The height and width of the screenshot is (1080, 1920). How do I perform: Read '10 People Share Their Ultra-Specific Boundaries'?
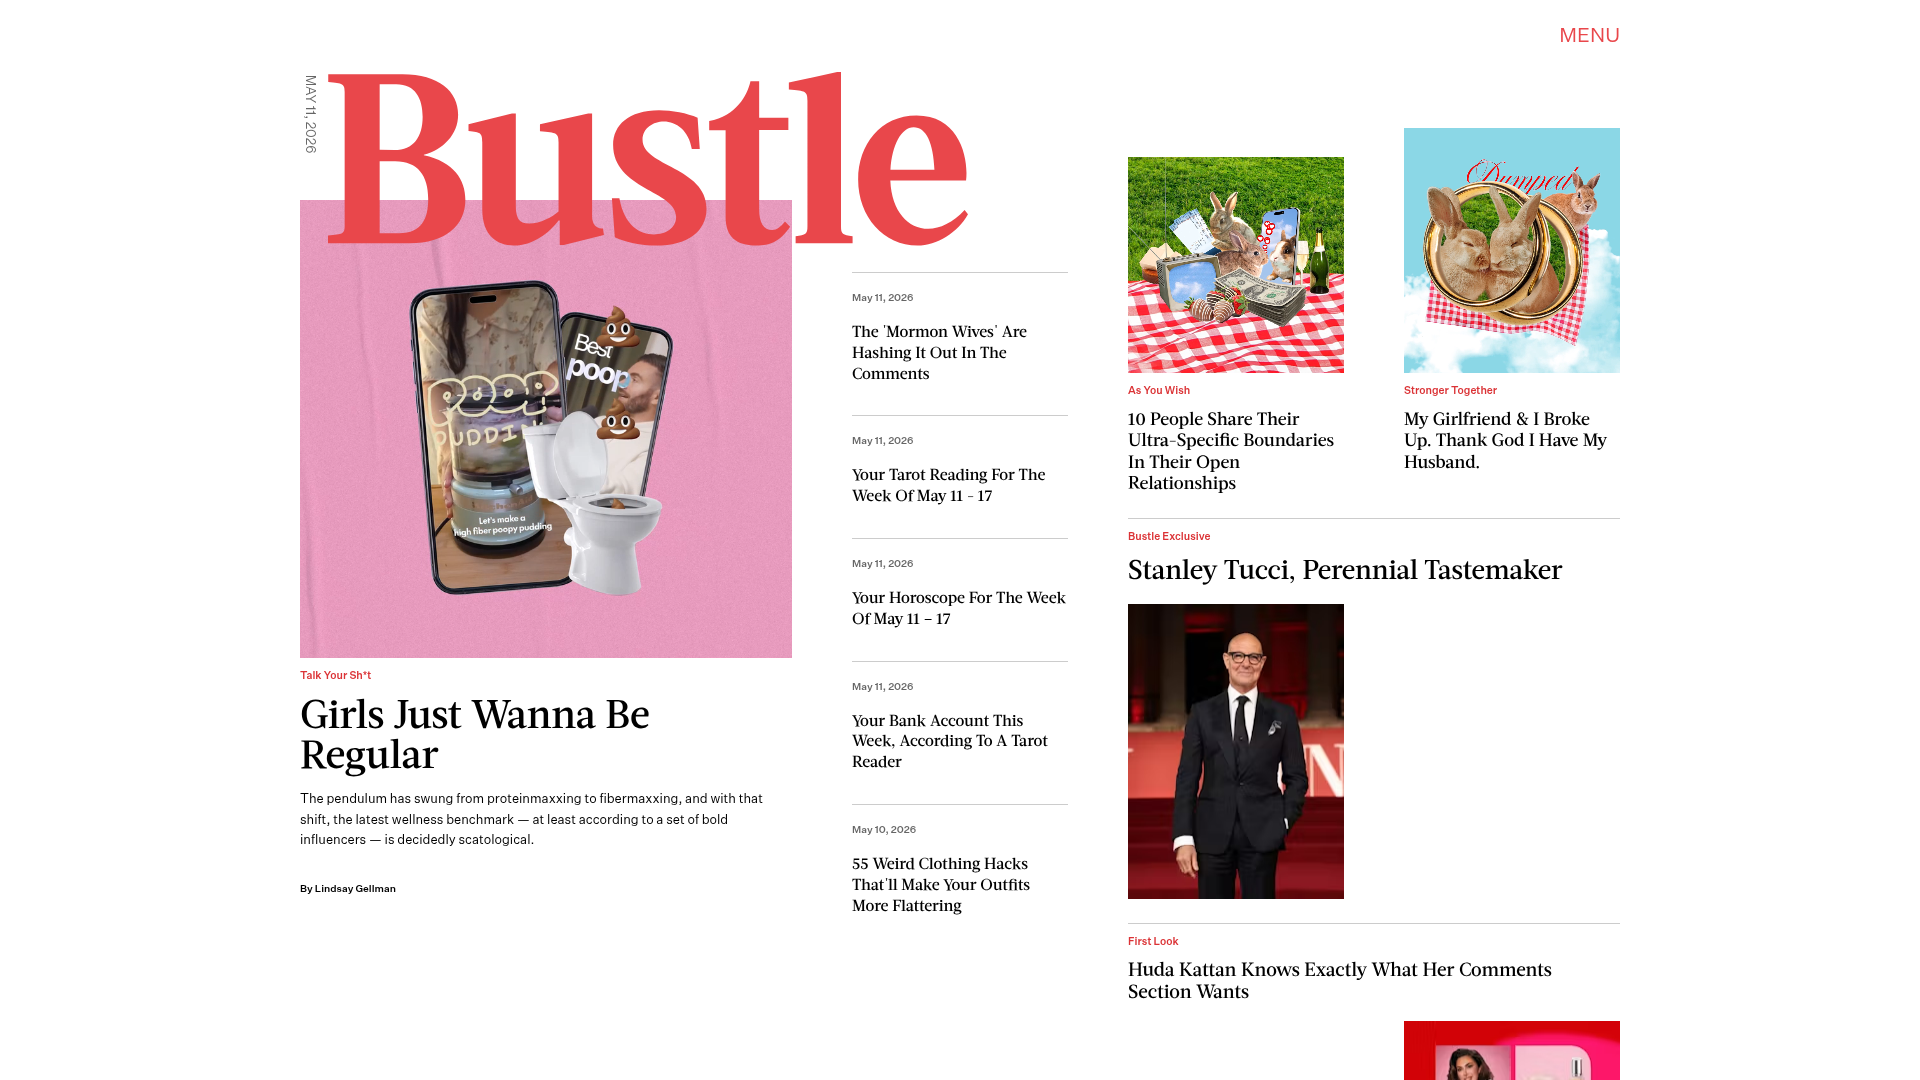pos(1231,451)
